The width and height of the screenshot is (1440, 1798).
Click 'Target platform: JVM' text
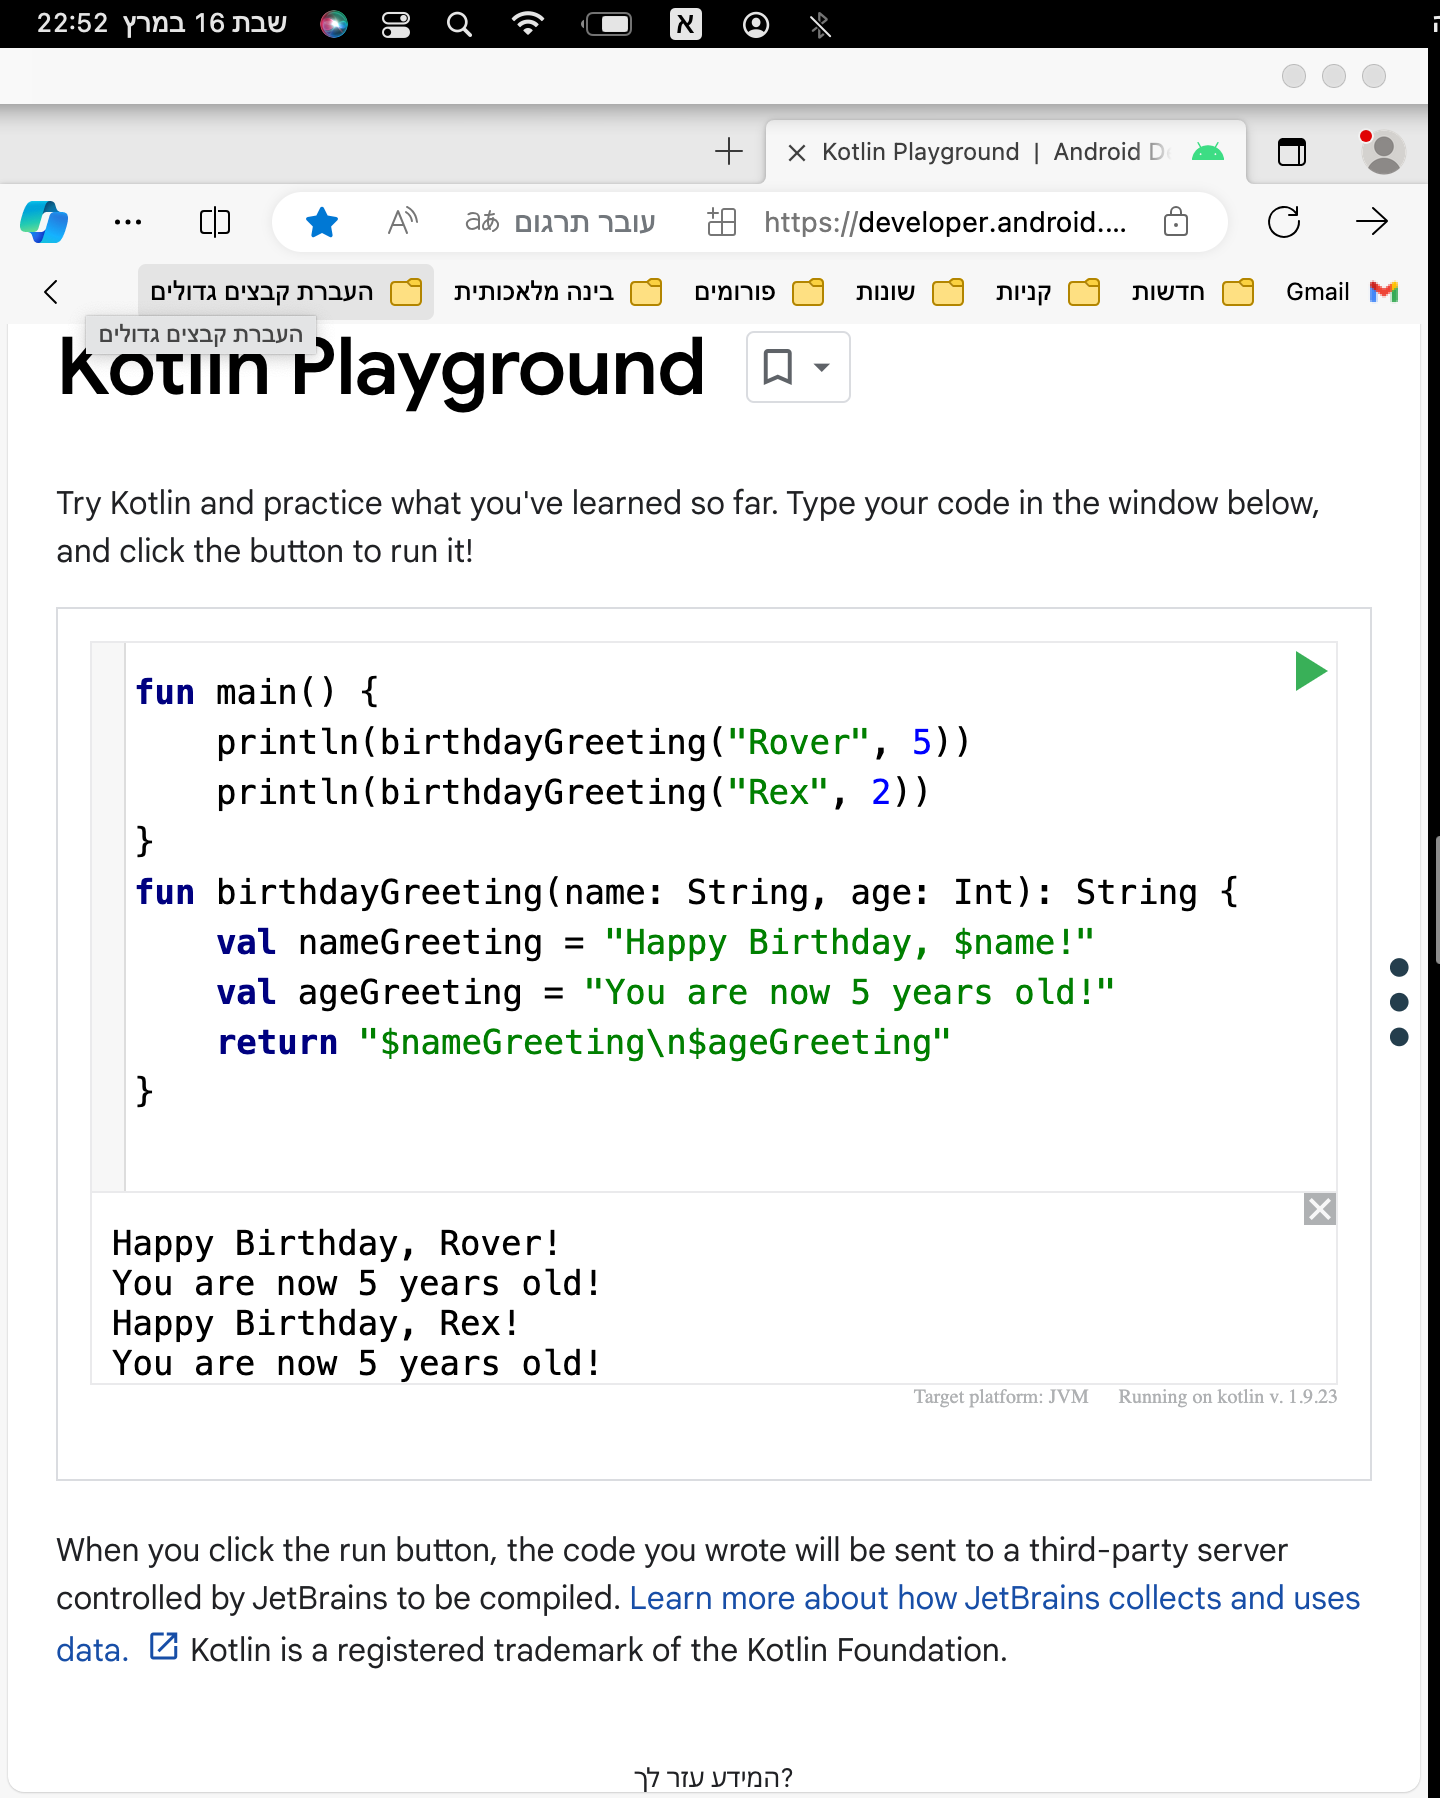coord(1000,1397)
